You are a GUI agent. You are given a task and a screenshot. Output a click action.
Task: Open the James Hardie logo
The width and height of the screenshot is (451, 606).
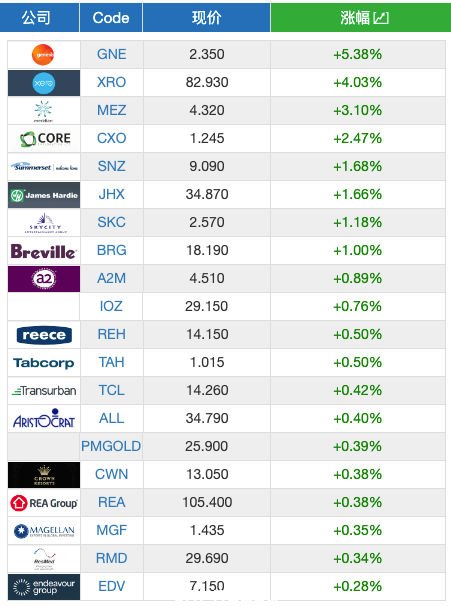[x=44, y=195]
